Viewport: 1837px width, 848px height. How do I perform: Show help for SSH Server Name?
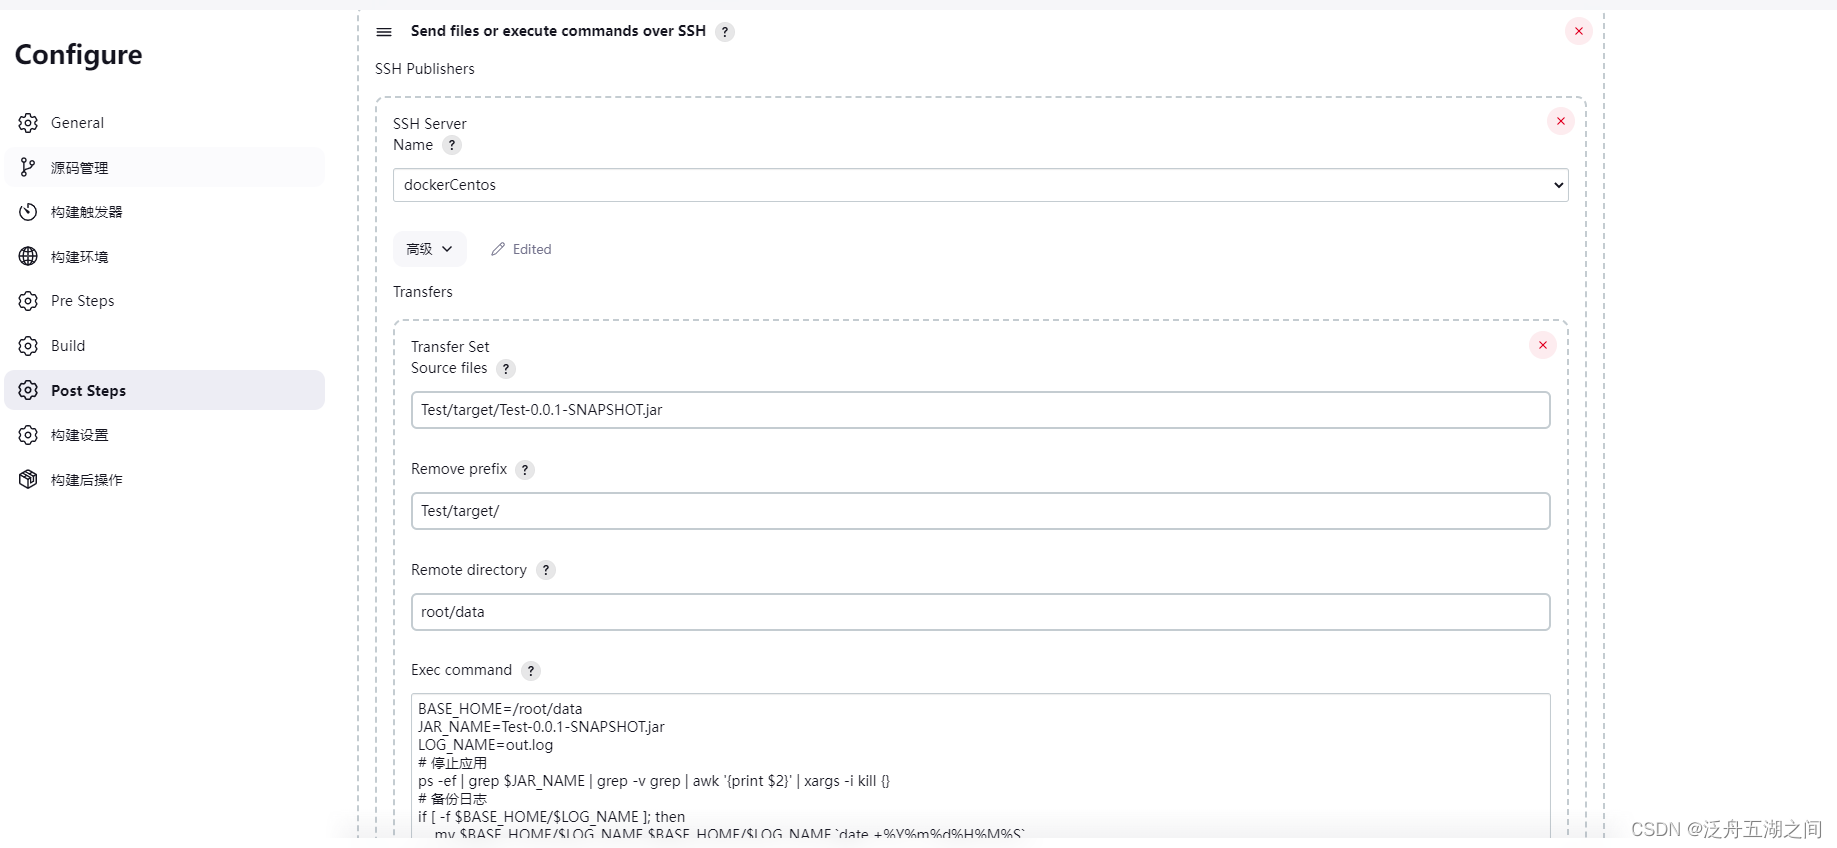pyautogui.click(x=452, y=145)
